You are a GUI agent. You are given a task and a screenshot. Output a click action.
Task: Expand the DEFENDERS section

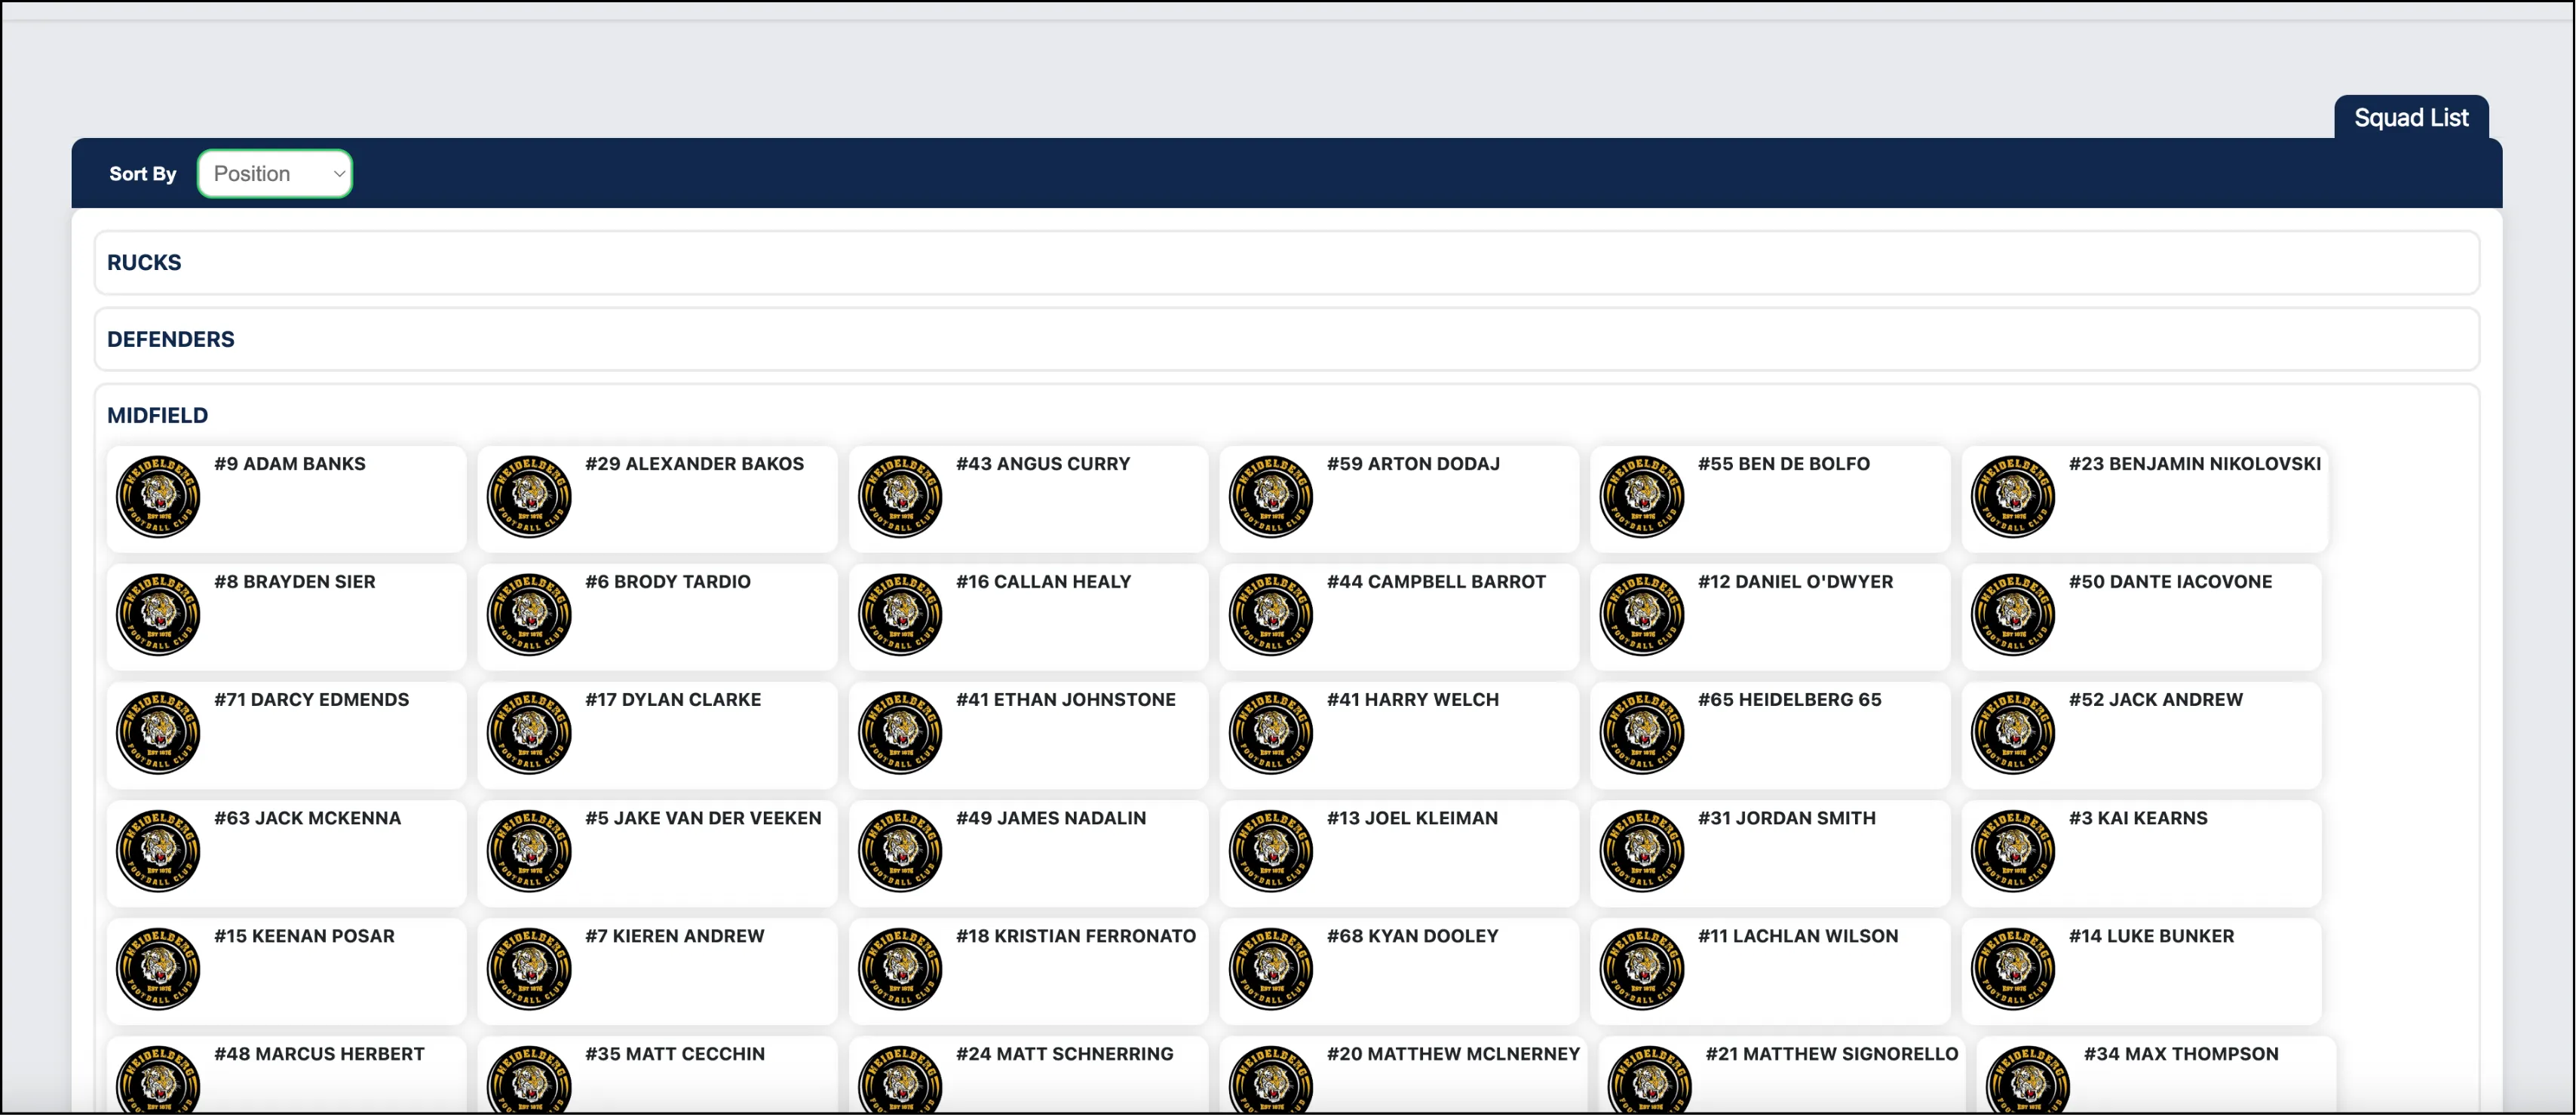pos(171,340)
